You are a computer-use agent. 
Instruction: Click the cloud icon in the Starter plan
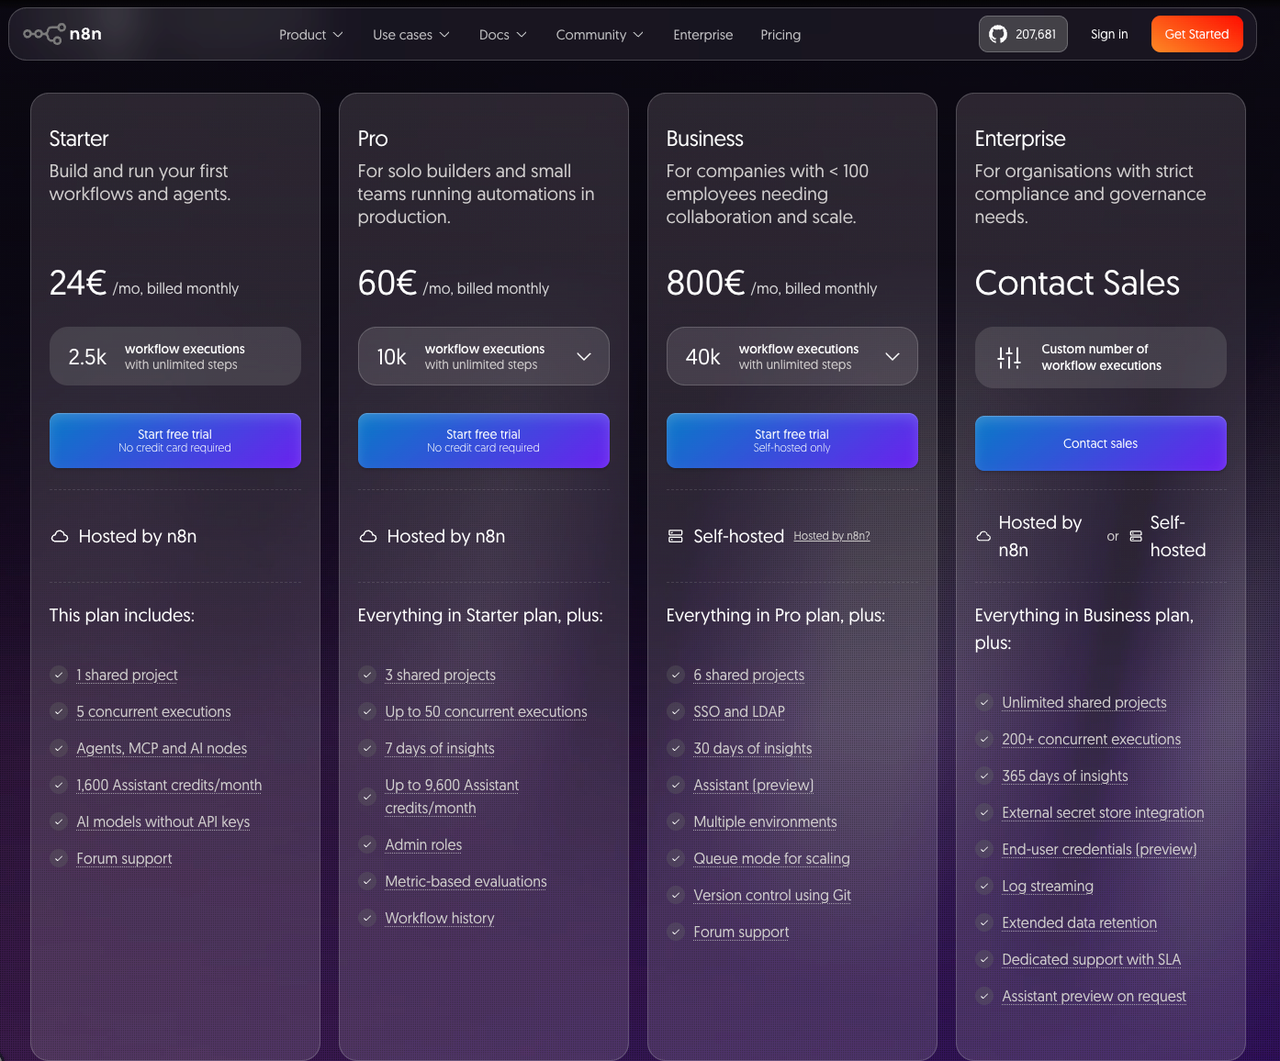point(60,536)
